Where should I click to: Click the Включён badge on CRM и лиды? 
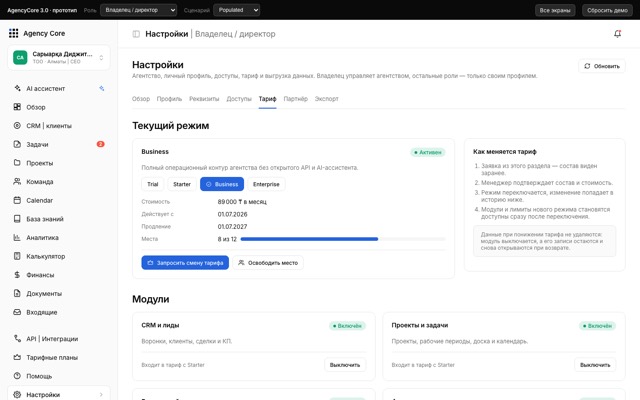tap(347, 326)
